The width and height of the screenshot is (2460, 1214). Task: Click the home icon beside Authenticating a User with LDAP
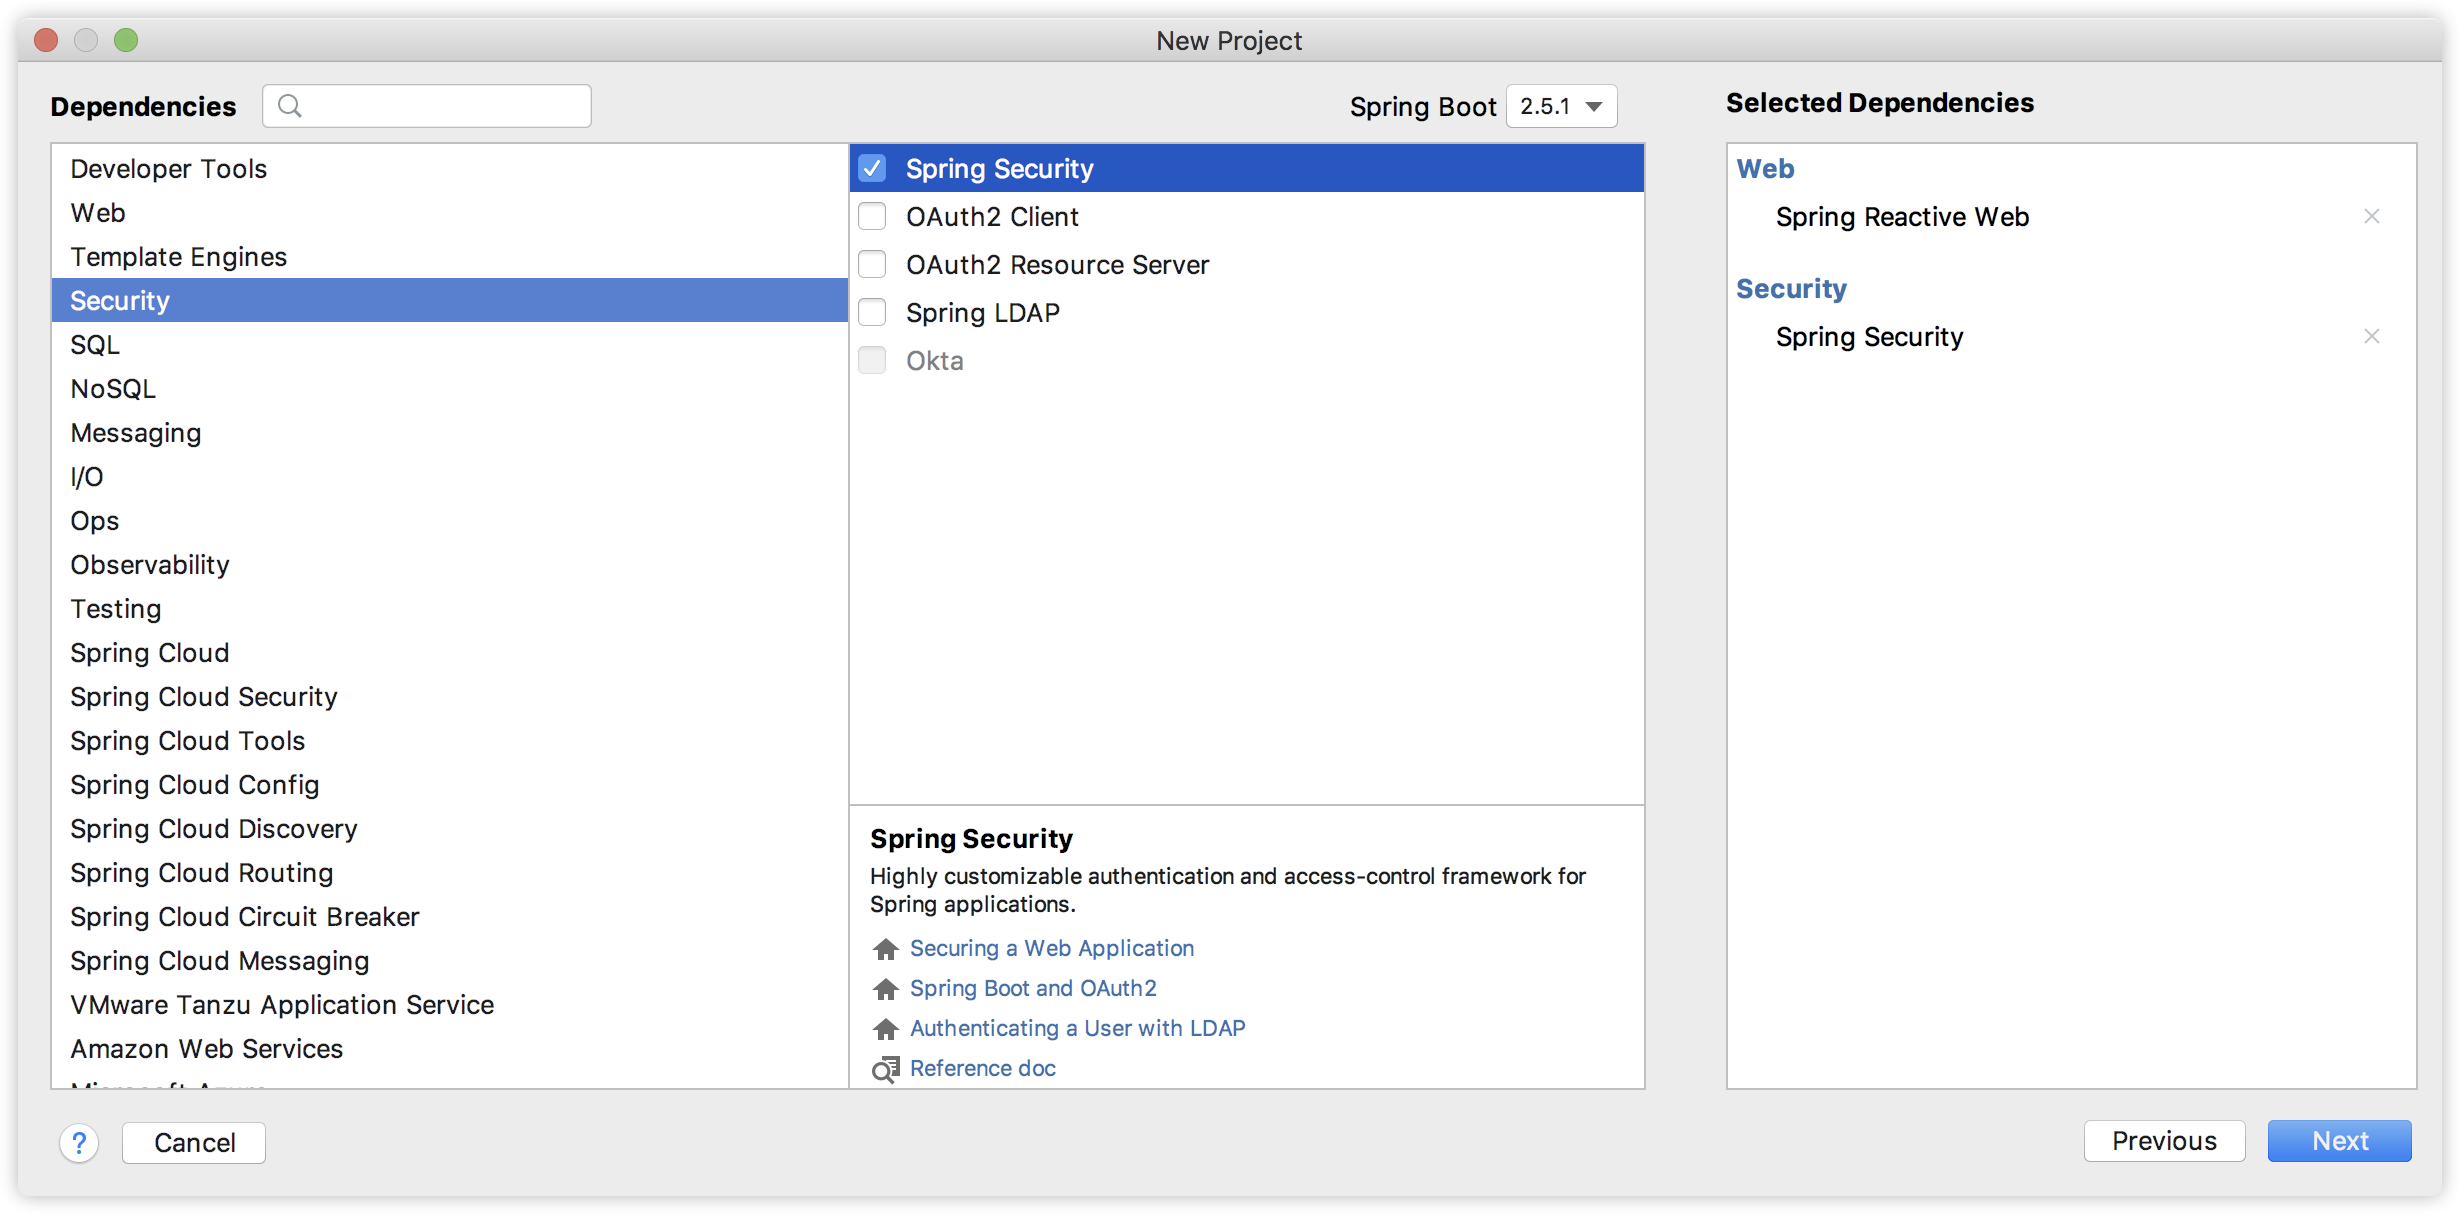tap(884, 1028)
